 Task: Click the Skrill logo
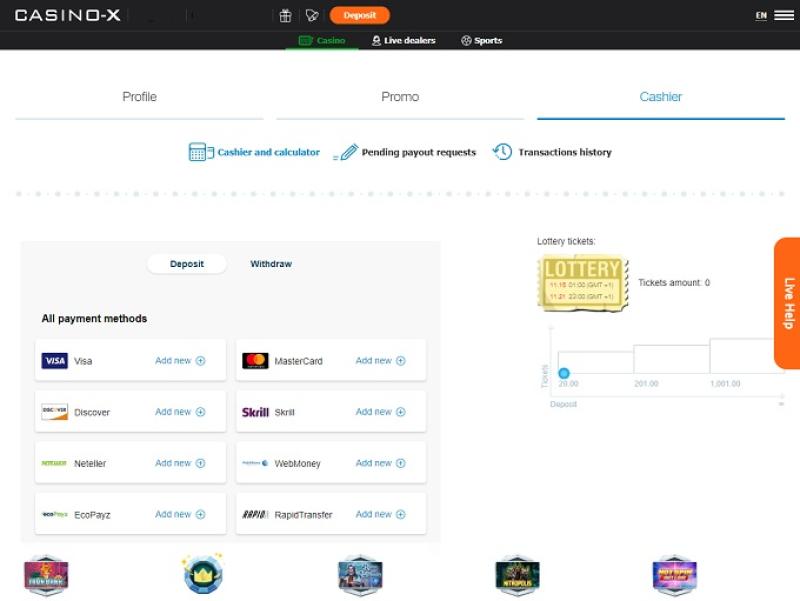click(255, 412)
